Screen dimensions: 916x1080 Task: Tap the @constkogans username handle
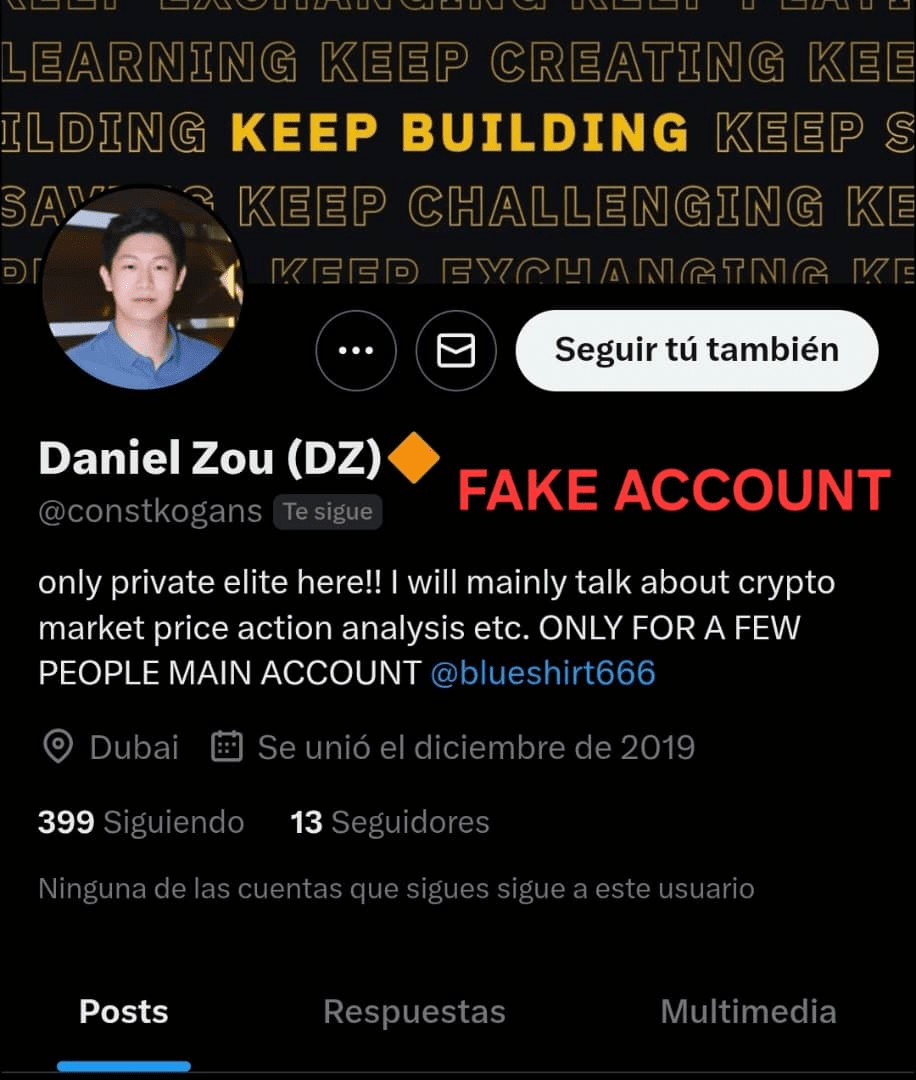pyautogui.click(x=150, y=512)
